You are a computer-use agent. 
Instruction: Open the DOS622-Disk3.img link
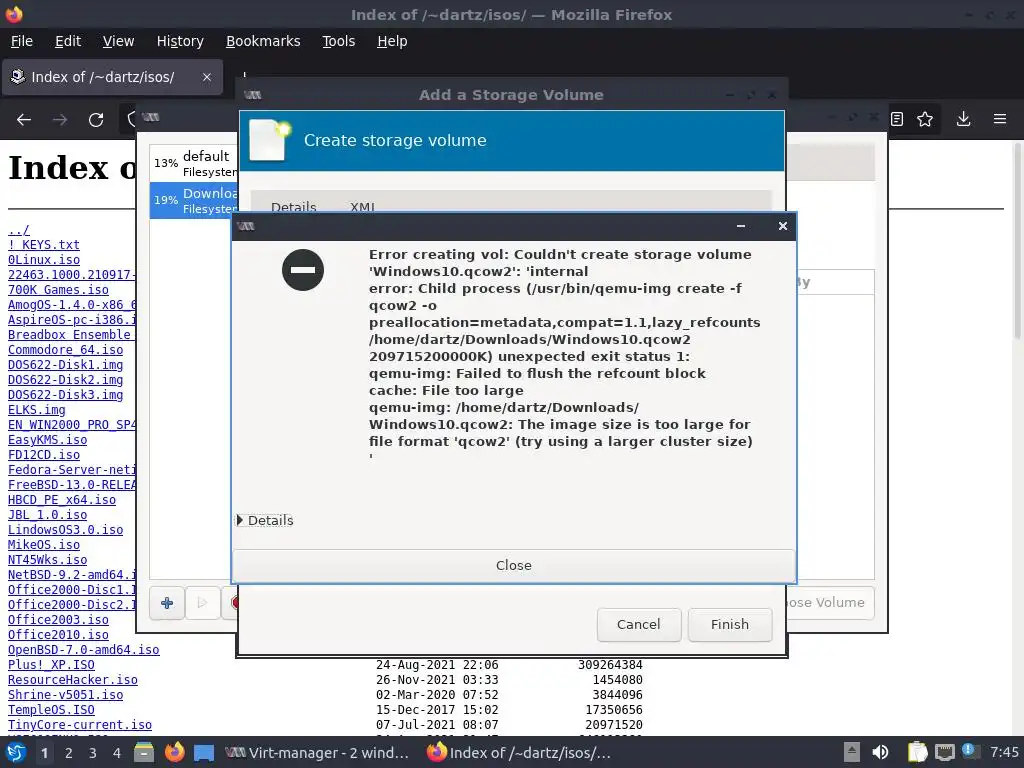pyautogui.click(x=65, y=395)
